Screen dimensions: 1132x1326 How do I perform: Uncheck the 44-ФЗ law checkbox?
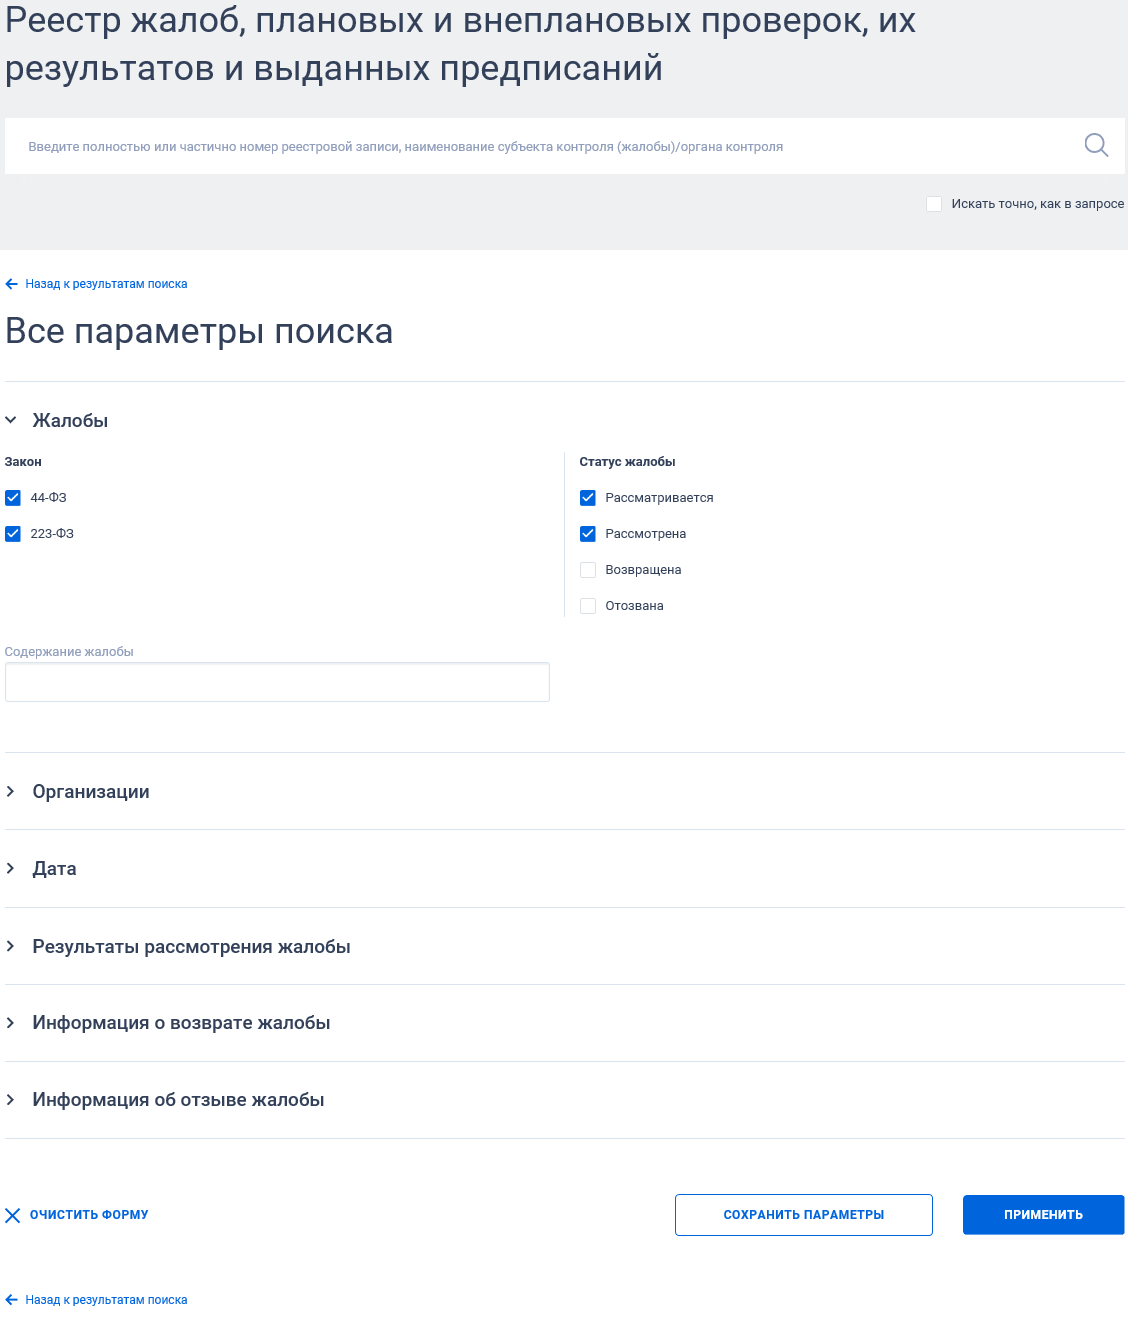[x=13, y=498]
